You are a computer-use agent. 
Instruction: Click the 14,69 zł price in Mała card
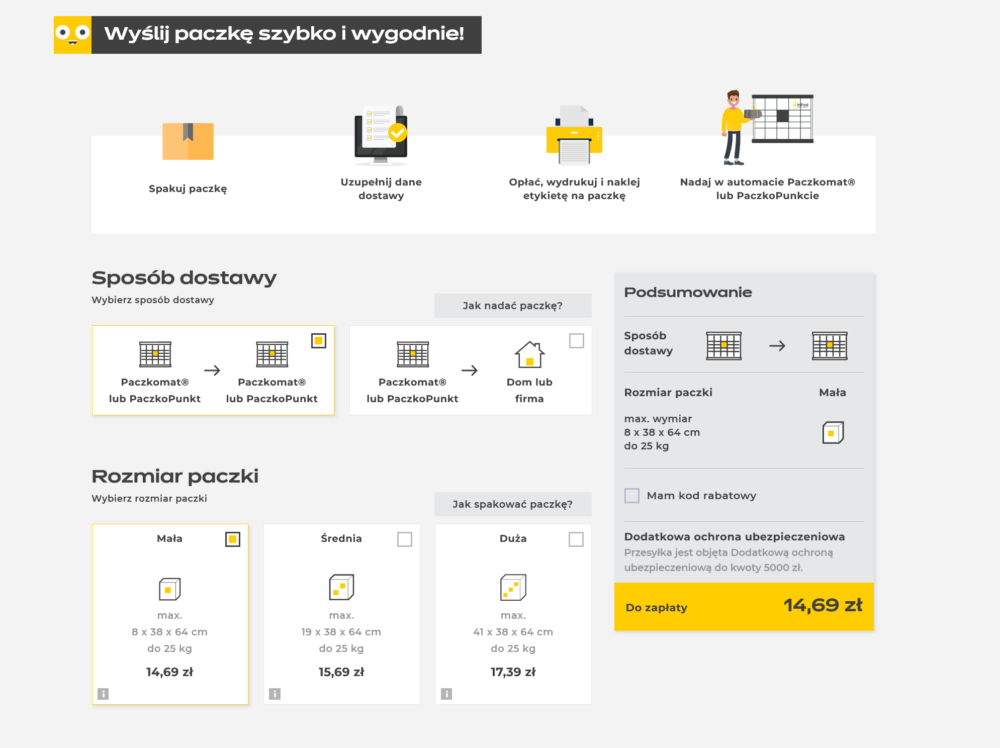(170, 672)
